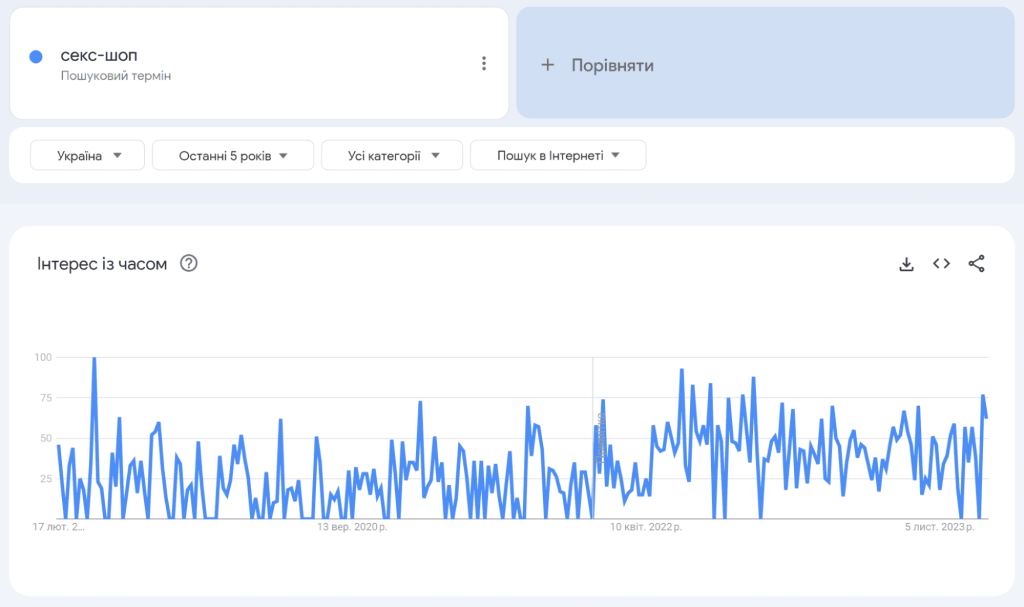Image resolution: width=1024 pixels, height=607 pixels.
Task: Share the interest over time chart
Action: point(976,264)
